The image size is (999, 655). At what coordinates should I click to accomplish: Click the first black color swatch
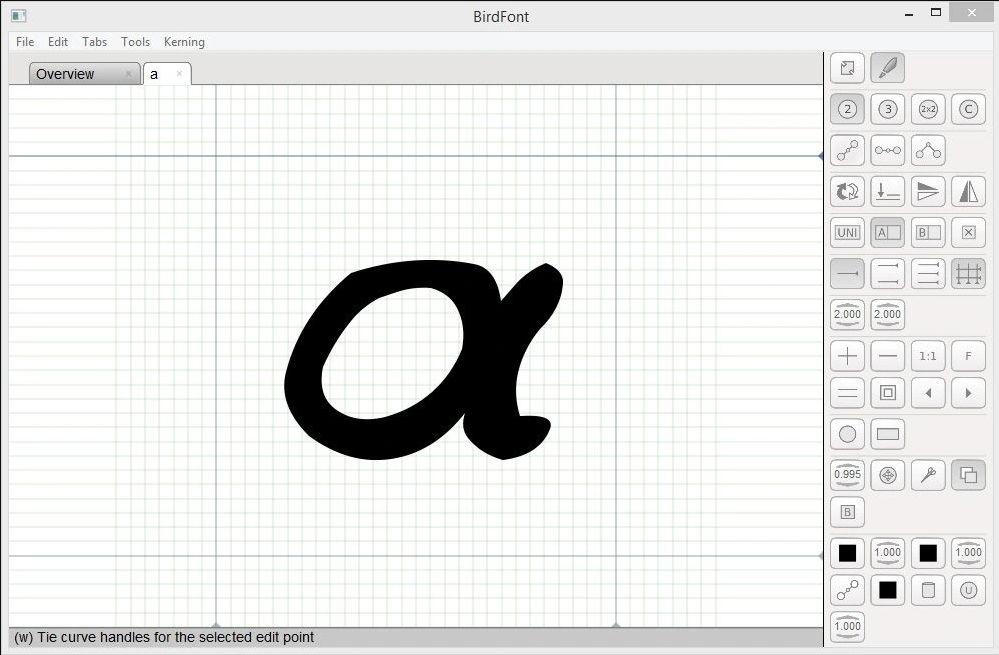coord(847,553)
